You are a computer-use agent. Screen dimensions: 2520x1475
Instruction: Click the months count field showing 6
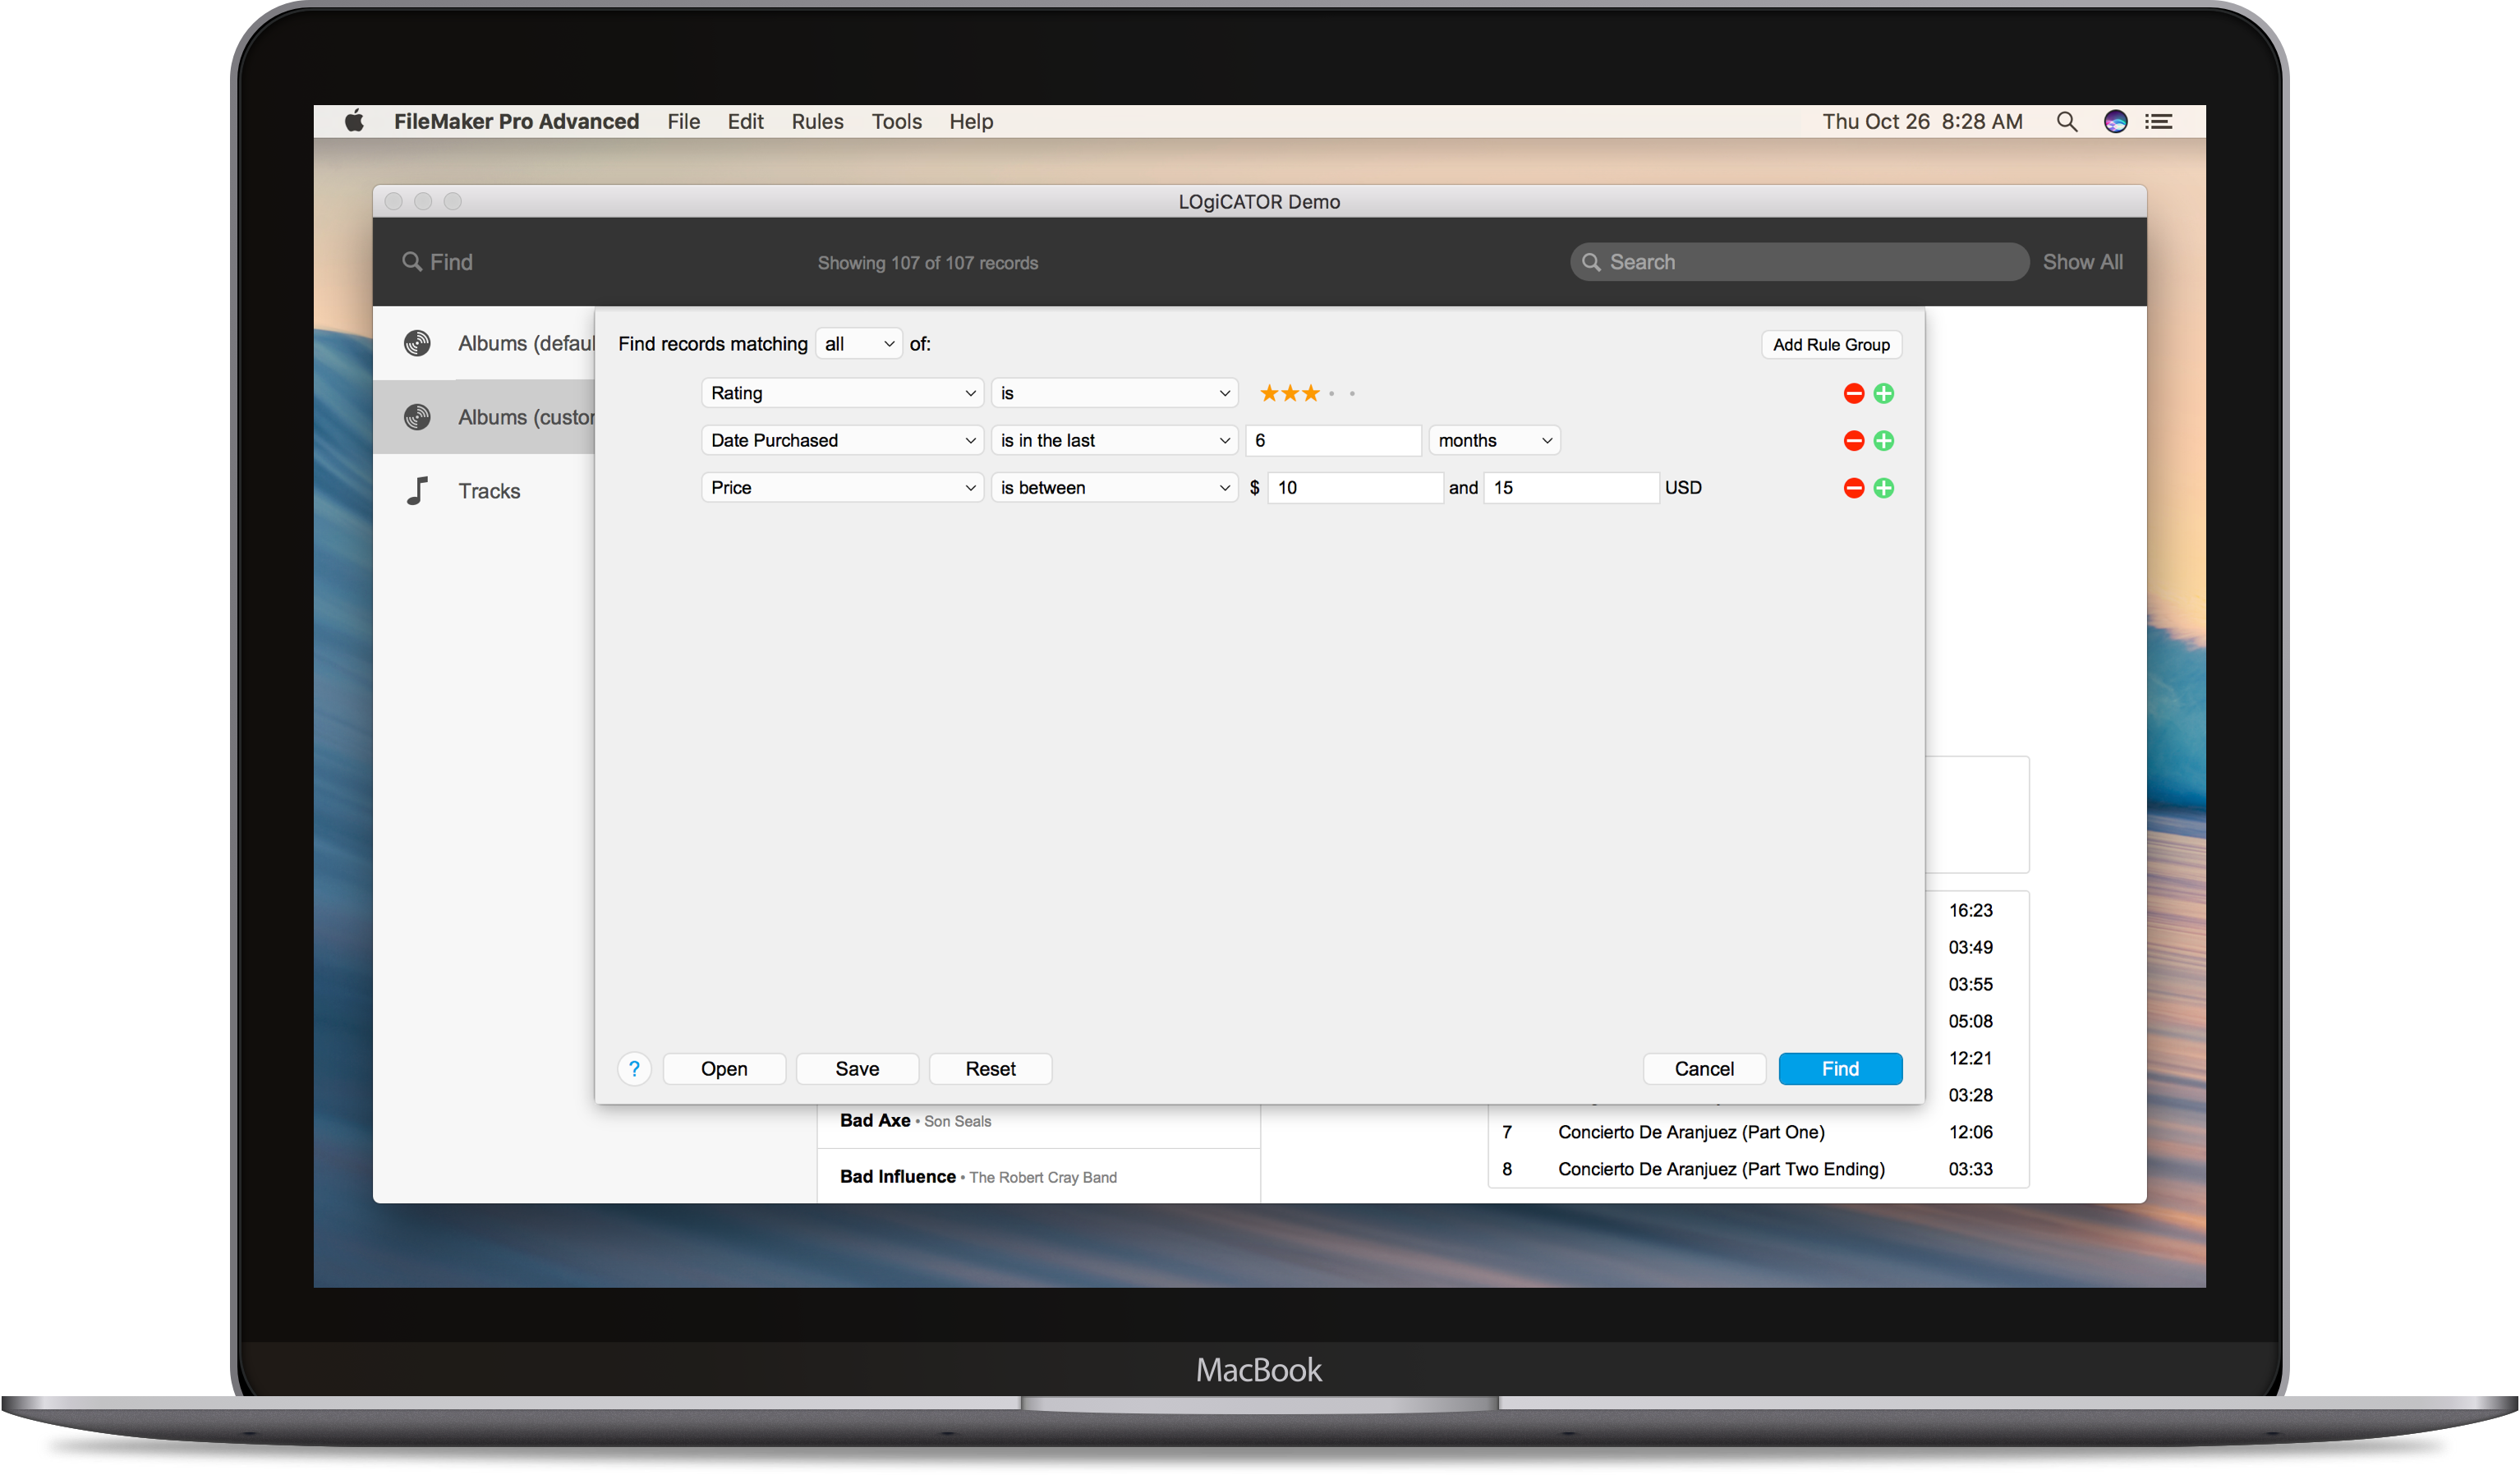click(1333, 440)
